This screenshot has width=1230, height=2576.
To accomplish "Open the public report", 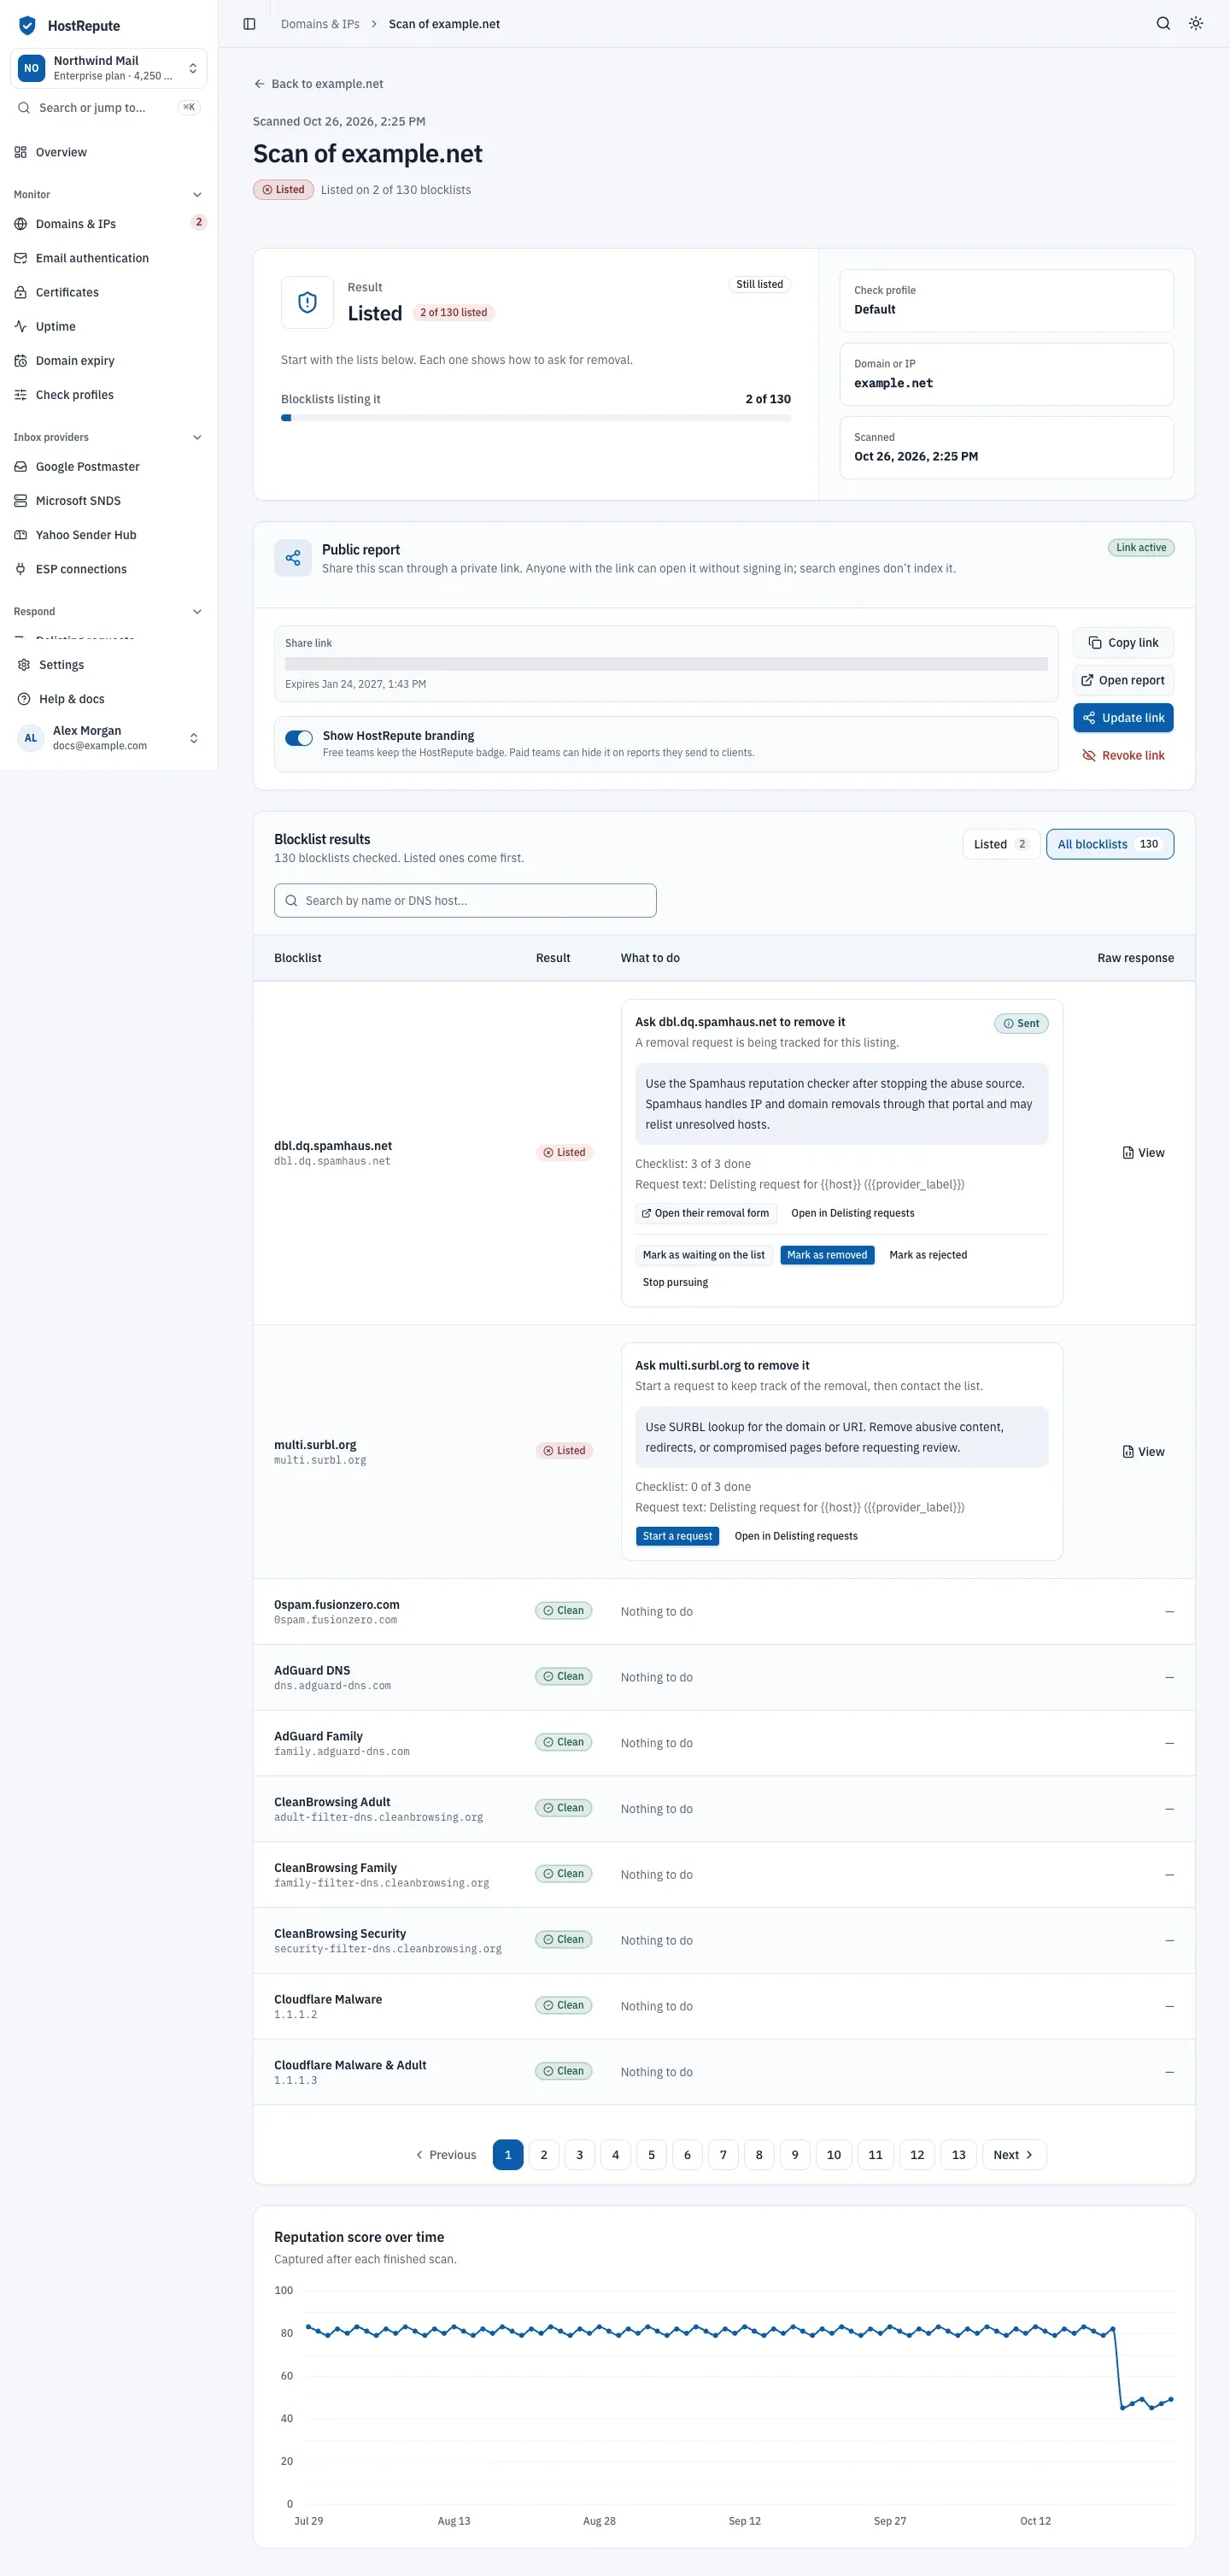I will point(1123,681).
